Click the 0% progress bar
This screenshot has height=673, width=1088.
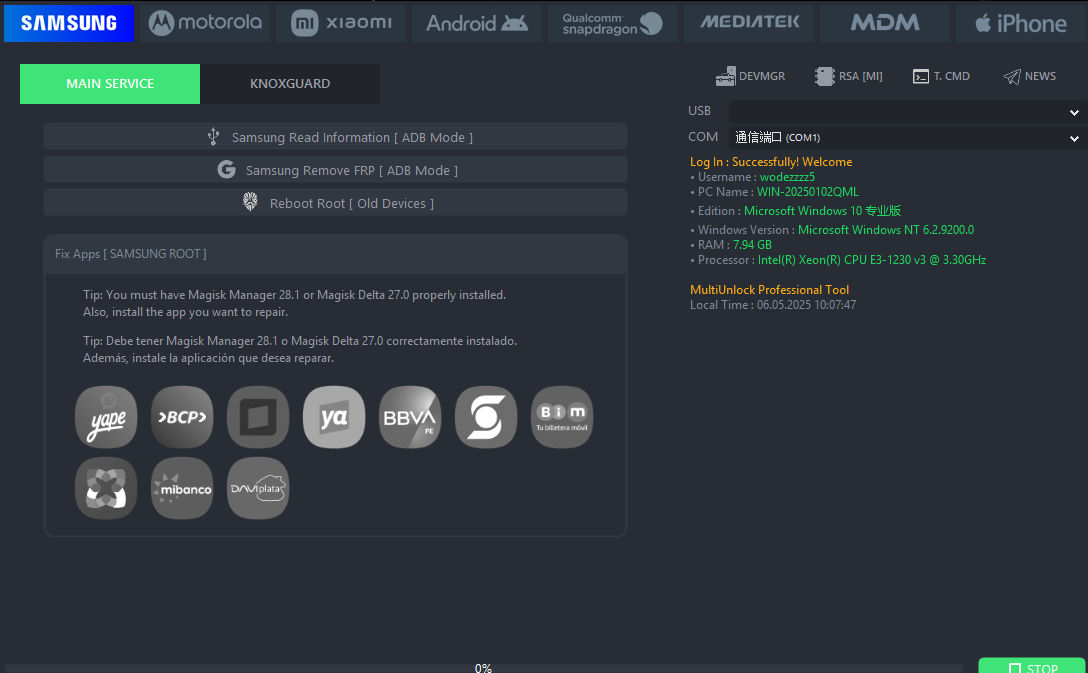484,668
